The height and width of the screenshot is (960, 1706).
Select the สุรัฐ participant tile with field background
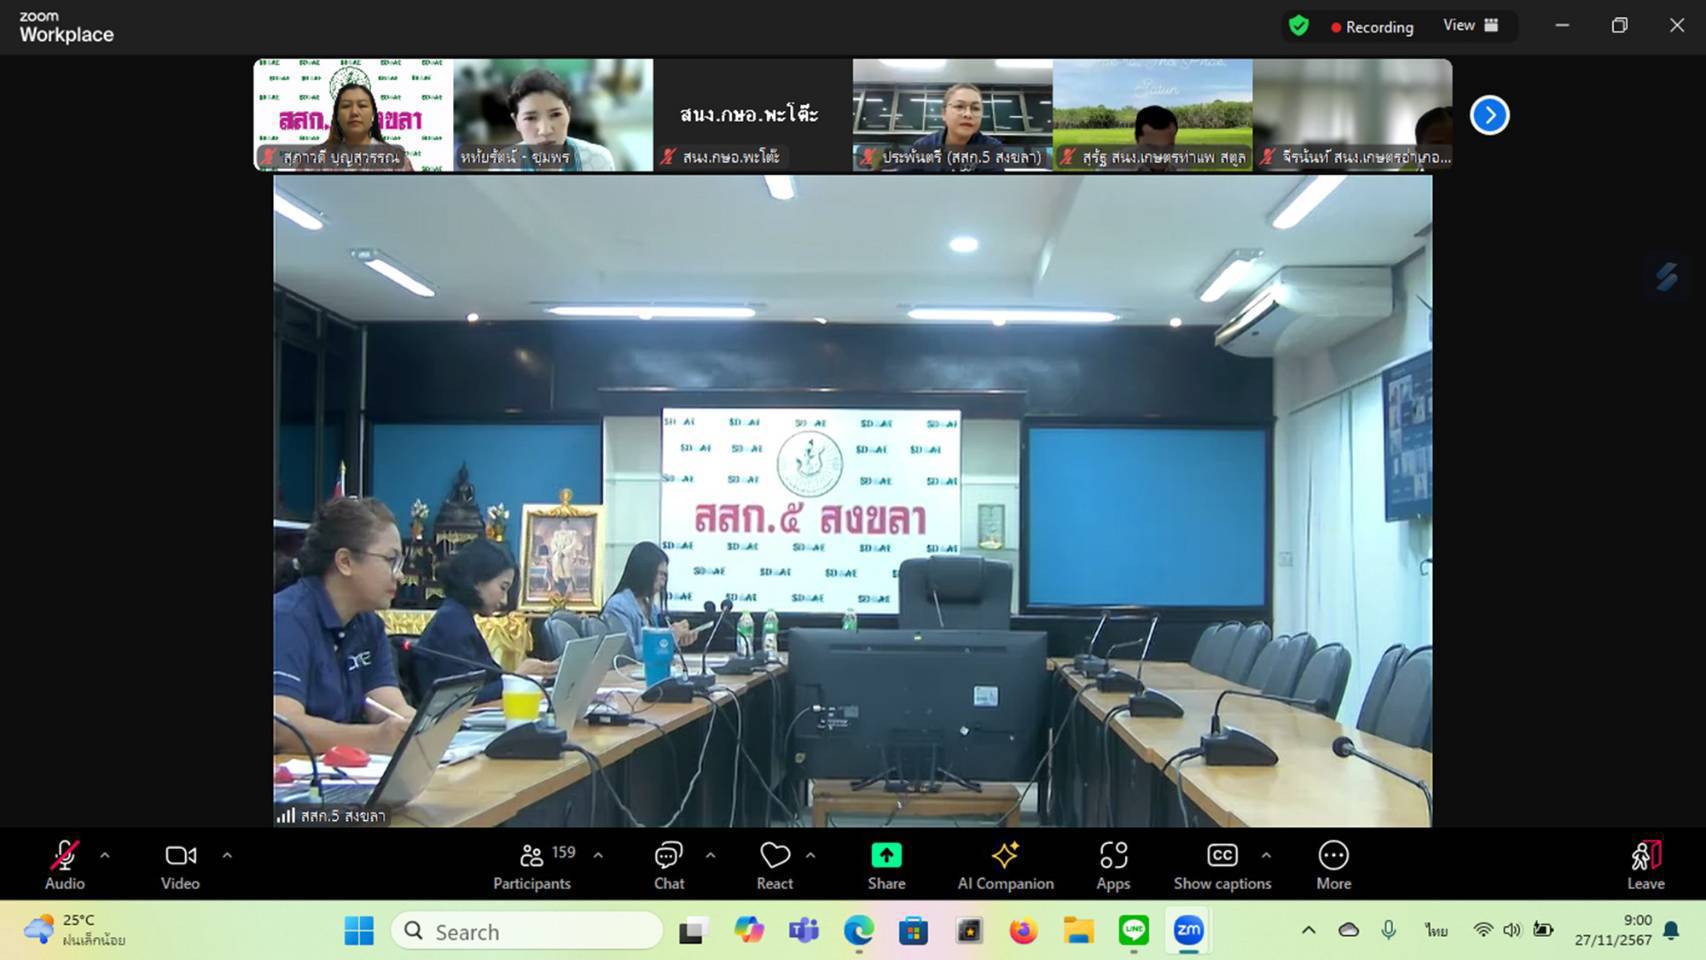[1152, 115]
